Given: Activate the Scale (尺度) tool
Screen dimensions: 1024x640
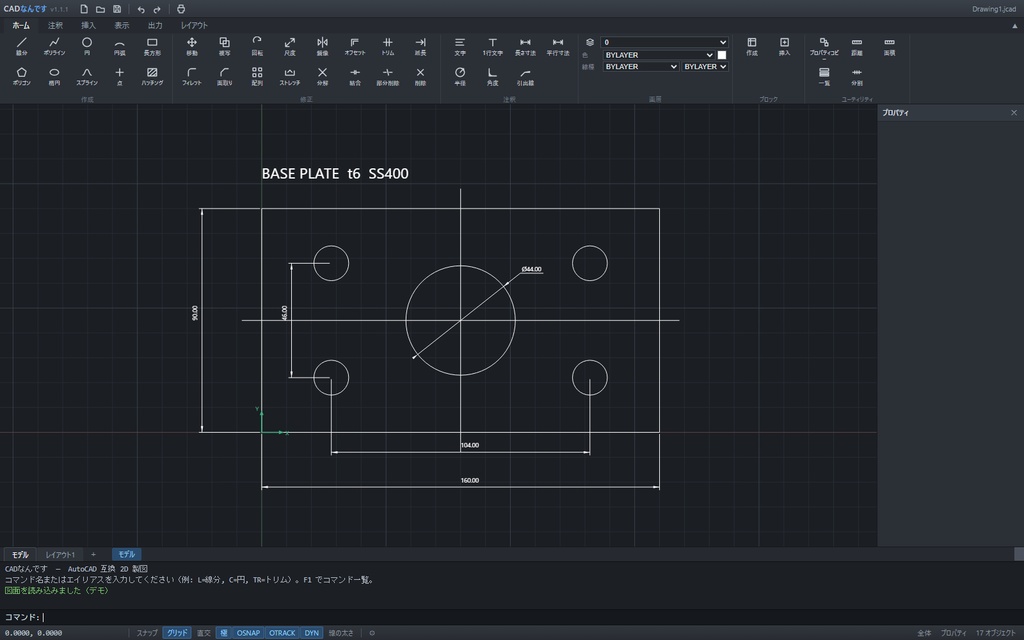Looking at the screenshot, I should click(290, 46).
